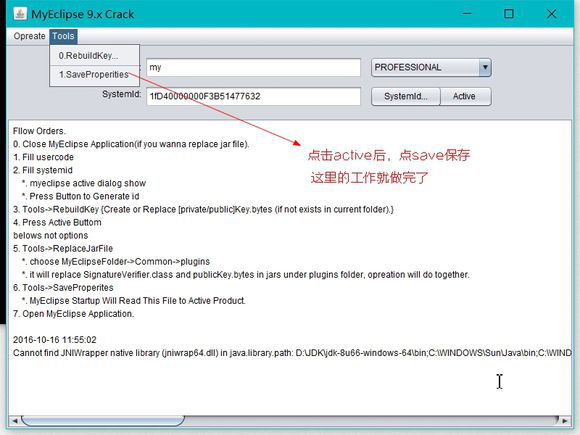This screenshot has height=435, width=580.
Task: Click the scrollbar right arrow
Action: [565, 421]
